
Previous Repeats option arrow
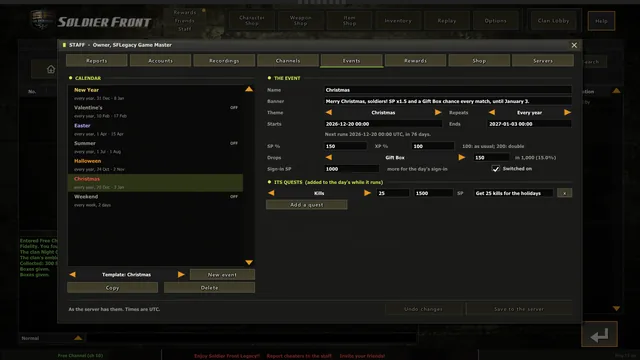492,112
